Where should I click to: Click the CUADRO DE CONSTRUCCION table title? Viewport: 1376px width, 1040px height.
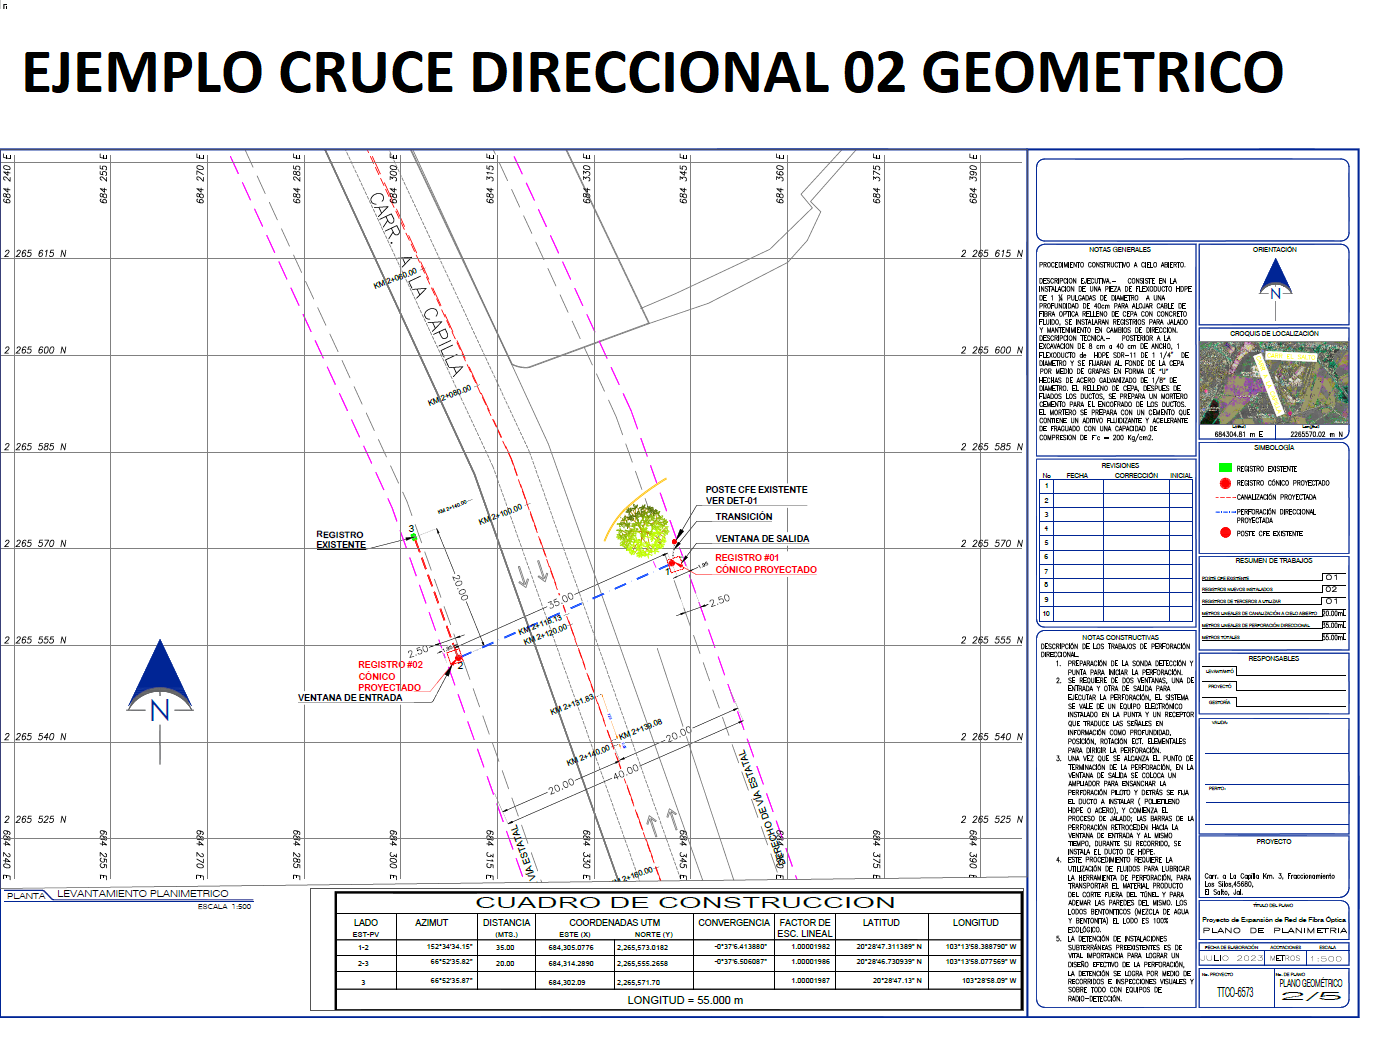coord(685,902)
